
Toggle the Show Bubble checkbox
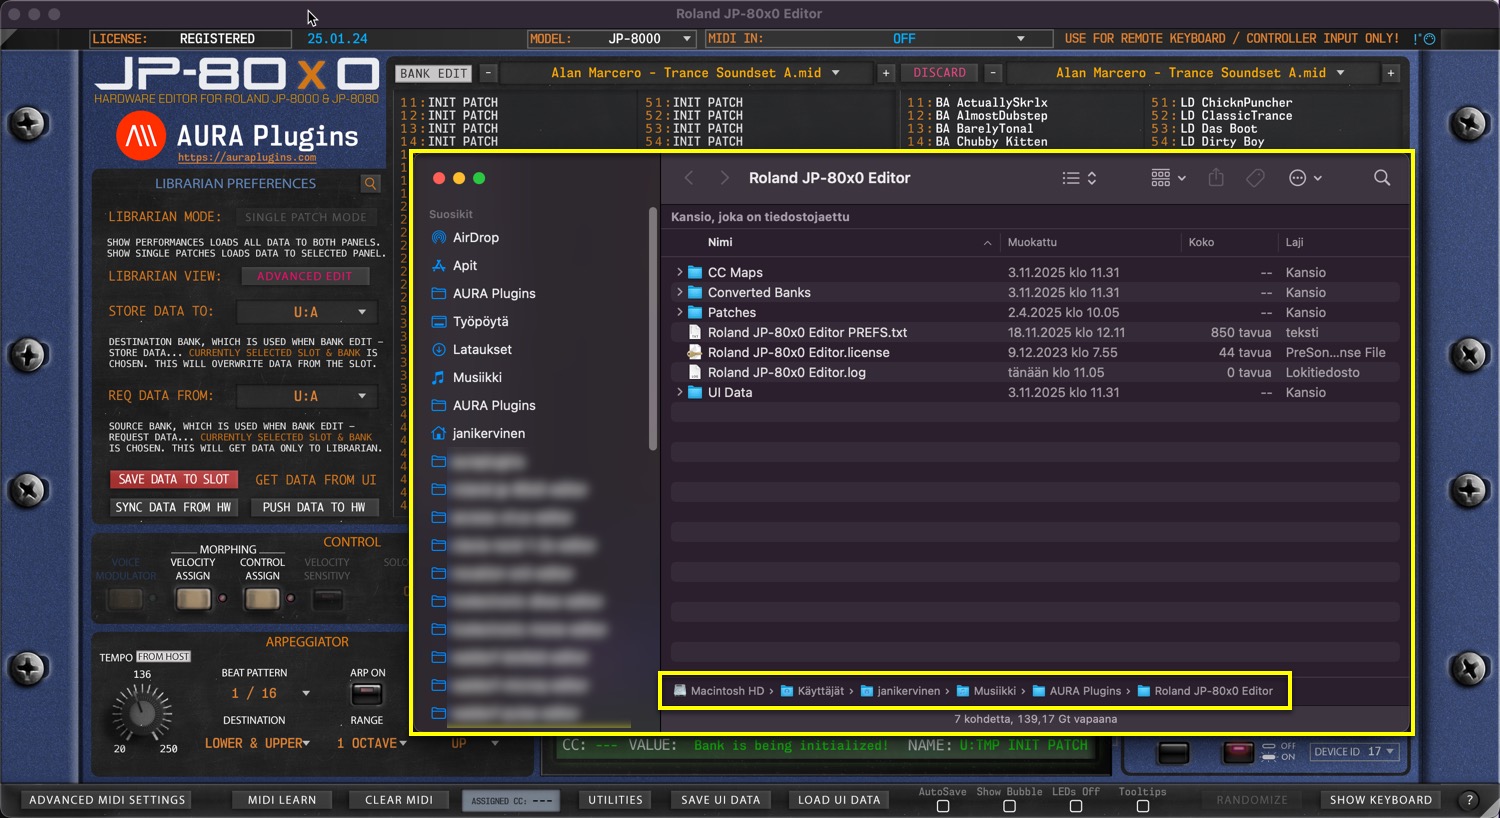[x=1009, y=806]
